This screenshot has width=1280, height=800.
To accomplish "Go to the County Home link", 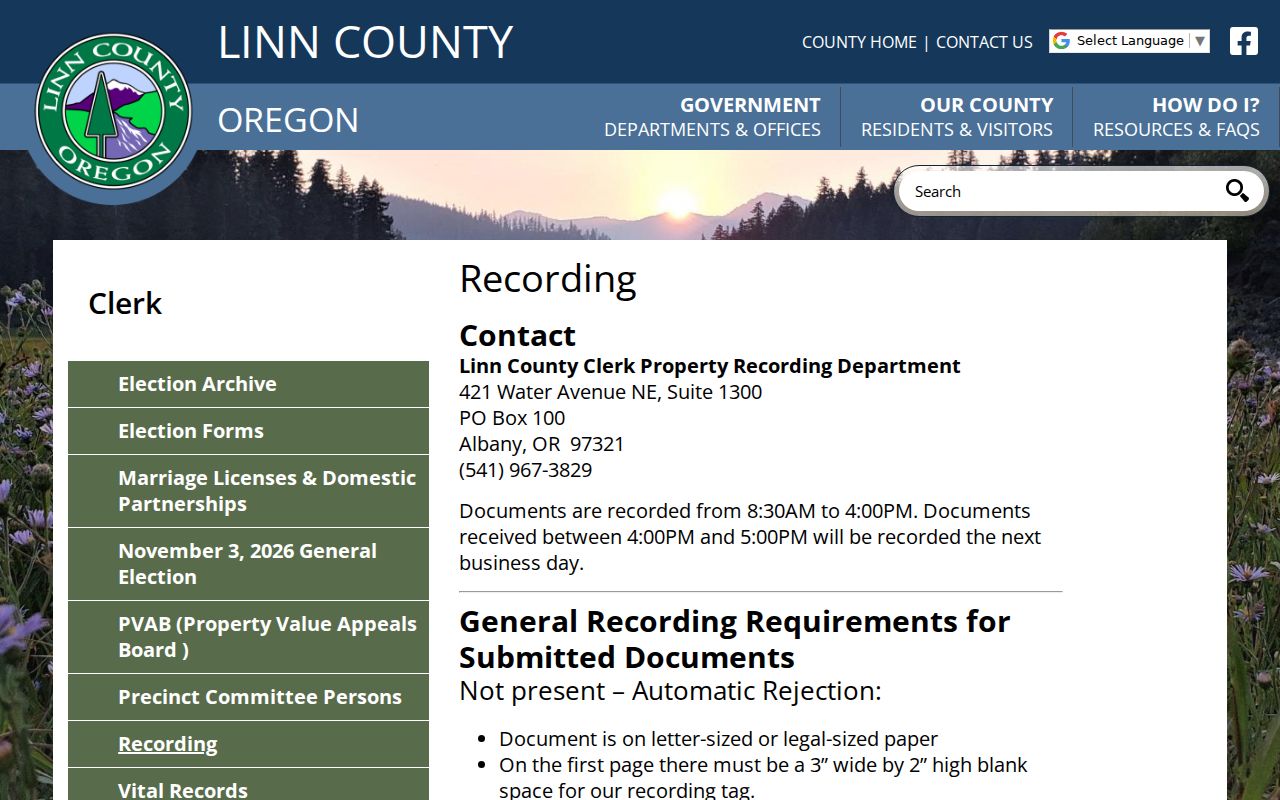I will tap(859, 42).
